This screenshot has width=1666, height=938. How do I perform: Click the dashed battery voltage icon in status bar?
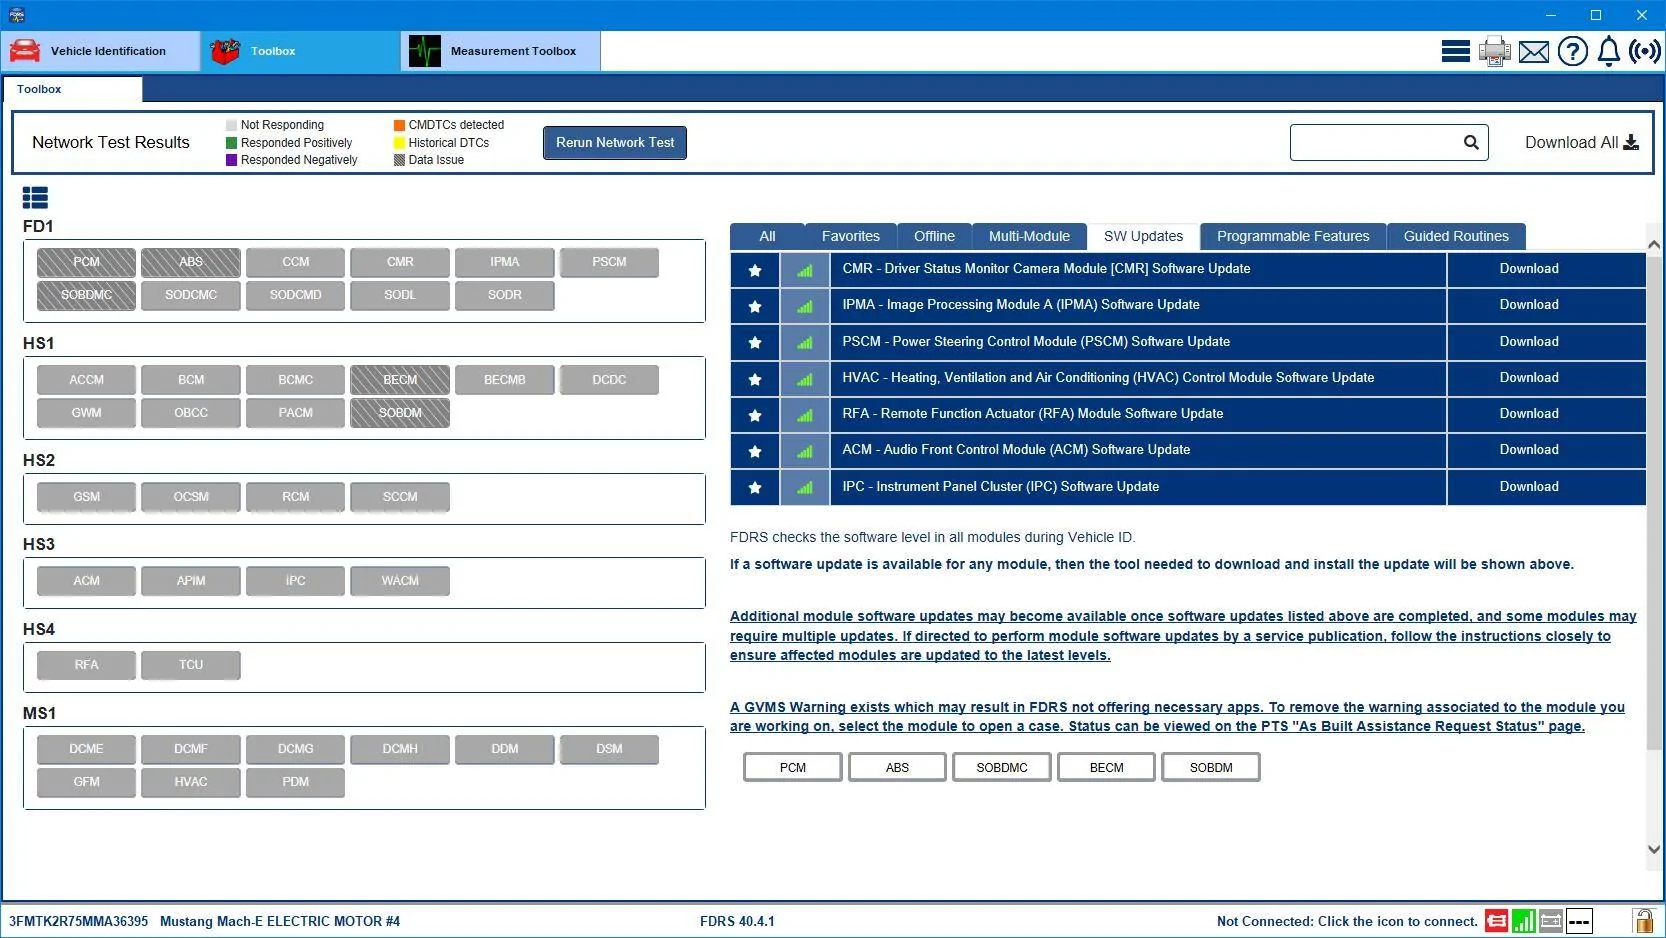click(1579, 920)
